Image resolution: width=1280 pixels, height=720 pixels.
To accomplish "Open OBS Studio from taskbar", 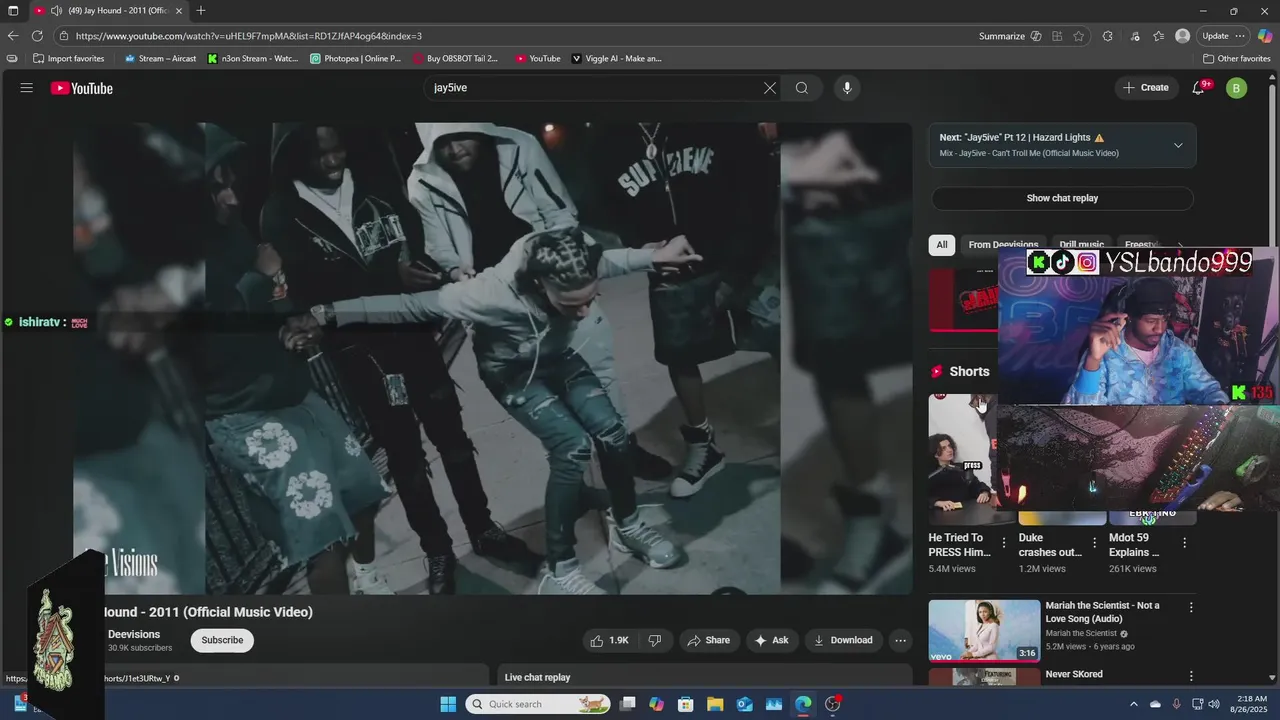I will (x=833, y=704).
